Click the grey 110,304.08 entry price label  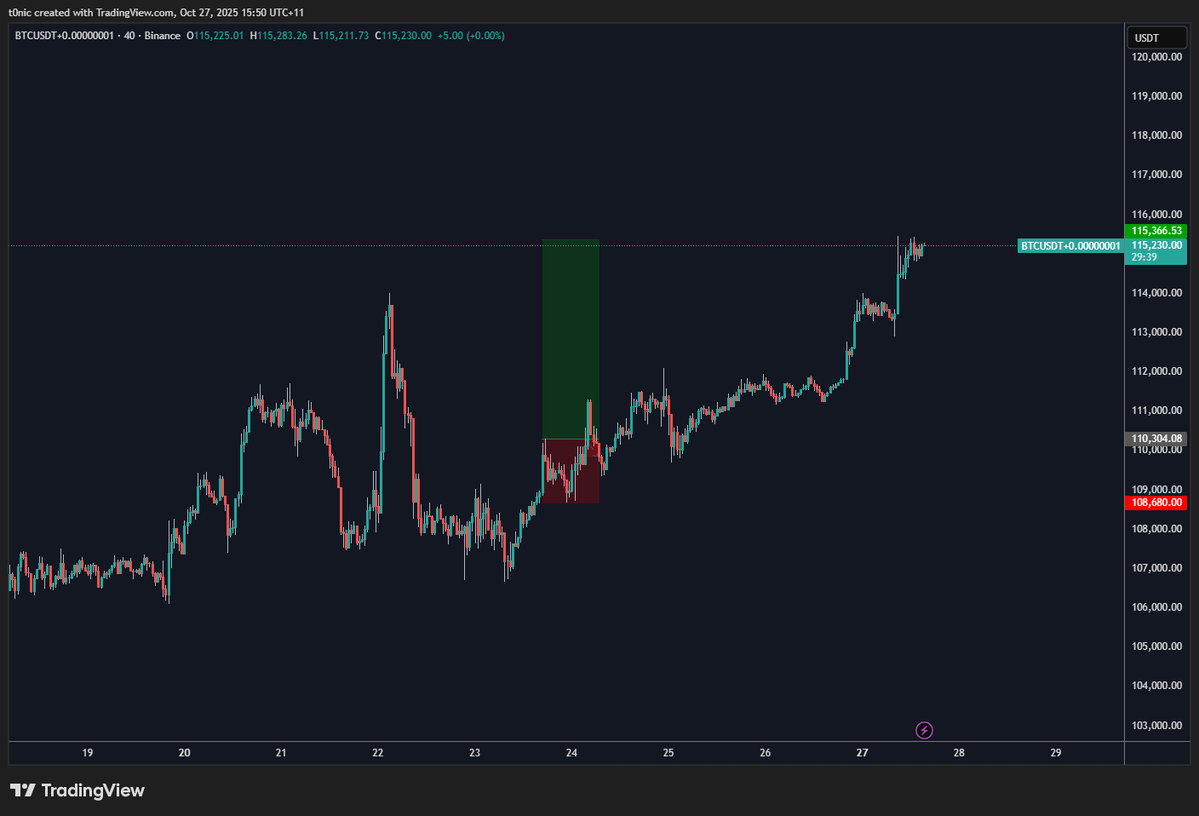point(1156,438)
